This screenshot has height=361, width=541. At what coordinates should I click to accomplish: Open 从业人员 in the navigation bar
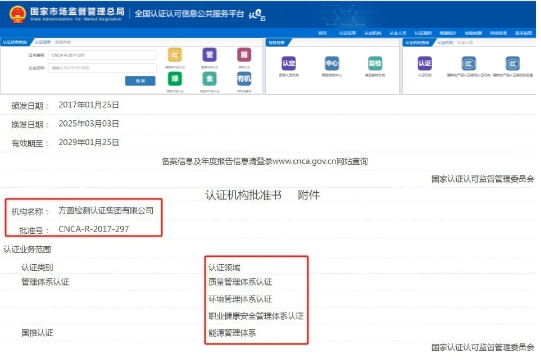[x=398, y=33]
